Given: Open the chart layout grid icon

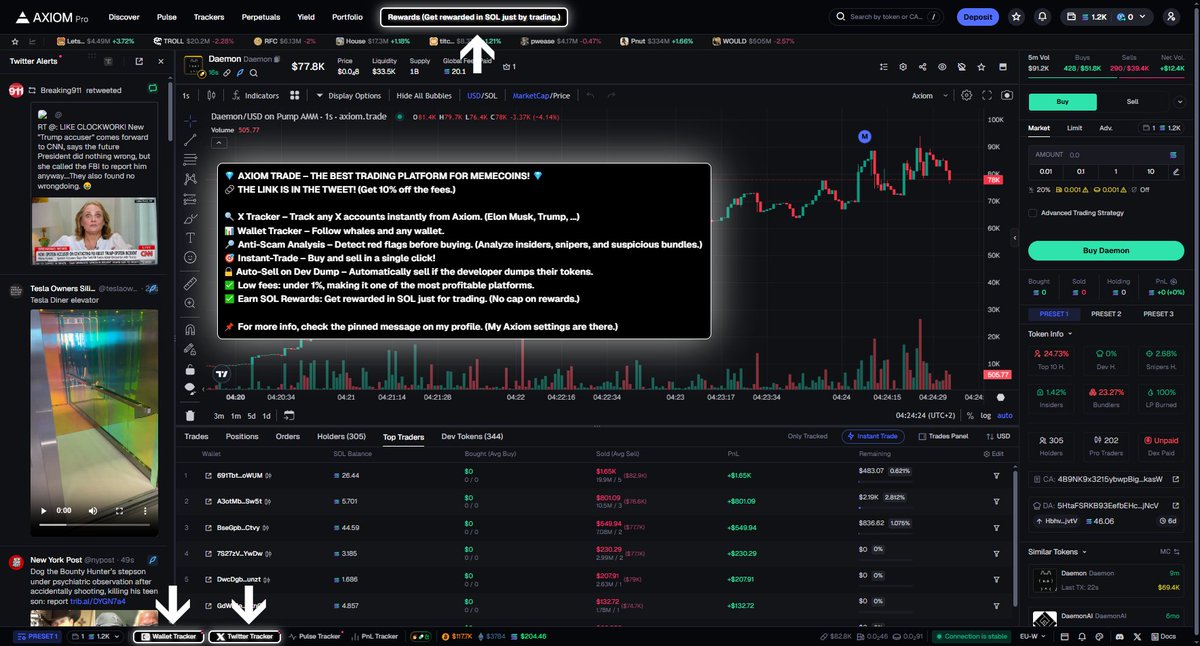Looking at the screenshot, I should (x=295, y=96).
